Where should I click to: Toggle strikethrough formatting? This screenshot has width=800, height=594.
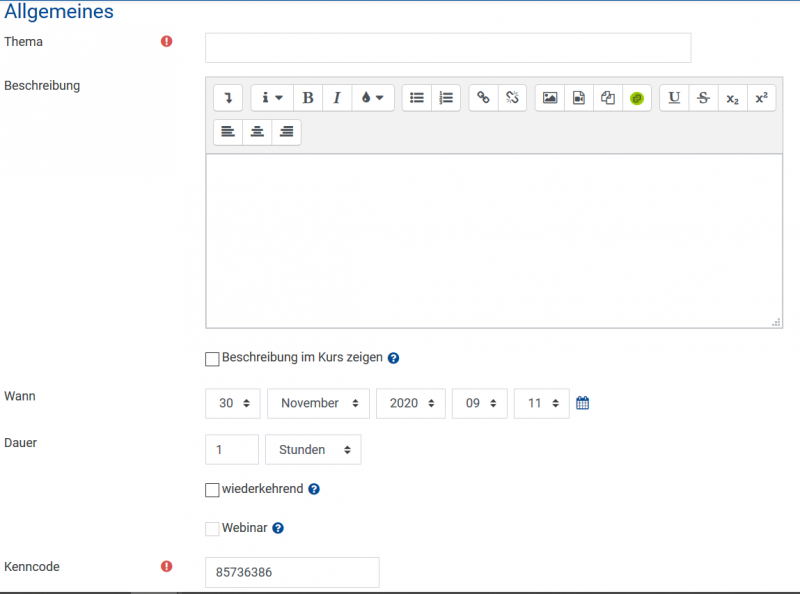[703, 98]
